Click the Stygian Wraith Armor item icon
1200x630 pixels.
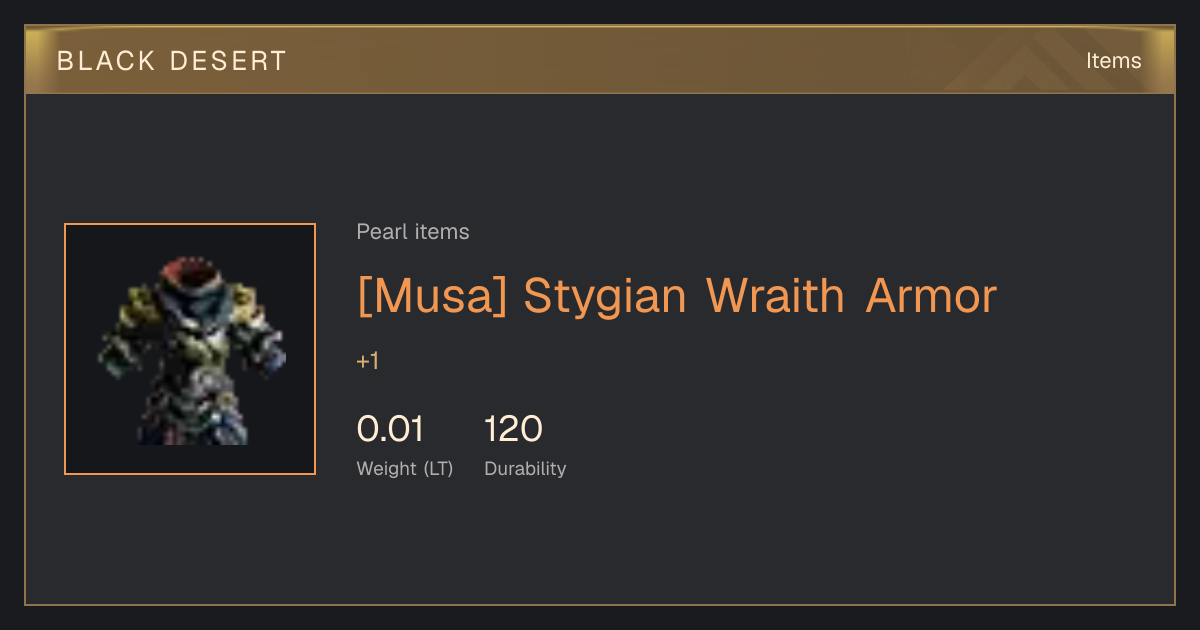(x=190, y=349)
